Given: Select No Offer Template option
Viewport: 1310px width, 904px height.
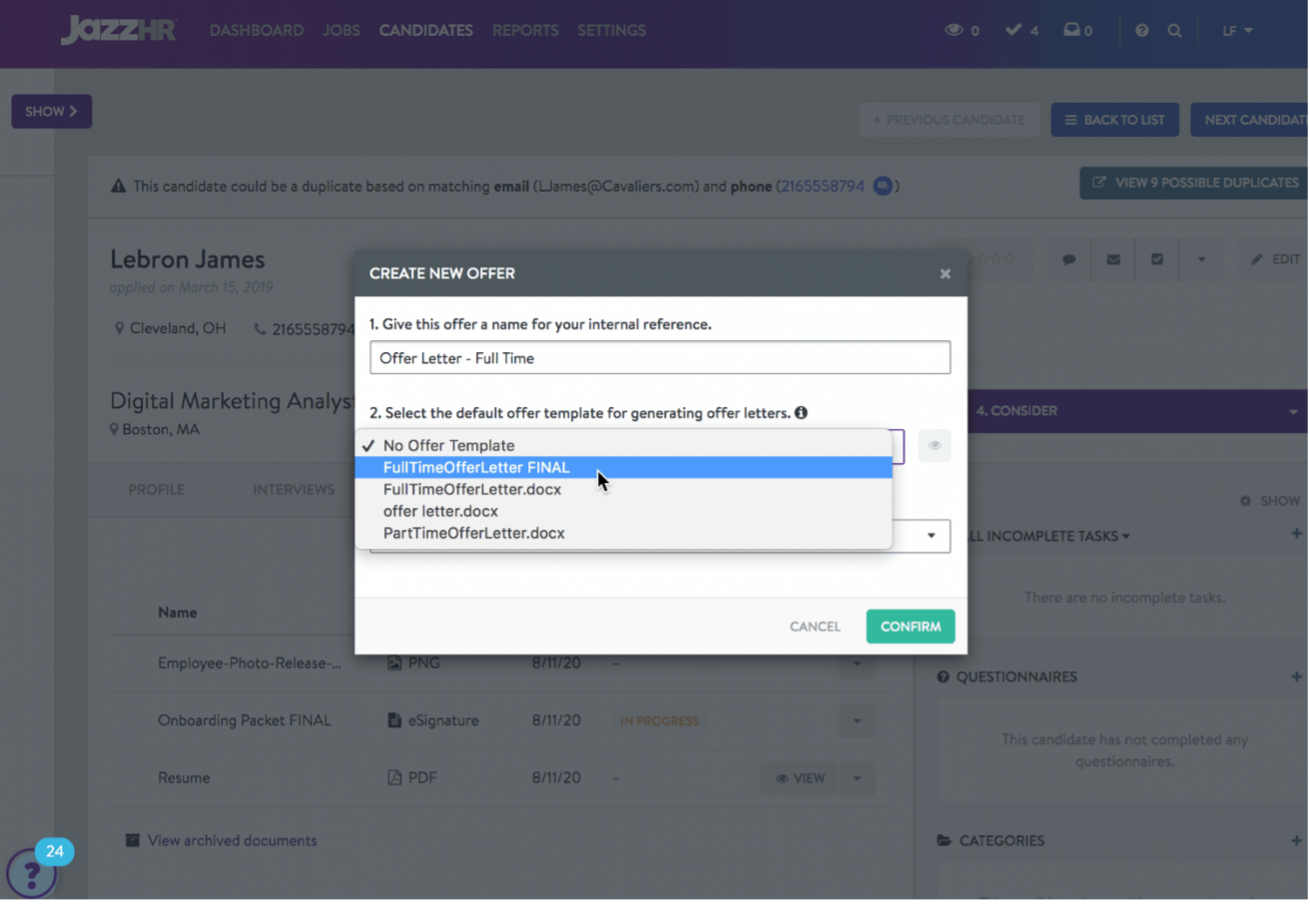Looking at the screenshot, I should point(449,446).
